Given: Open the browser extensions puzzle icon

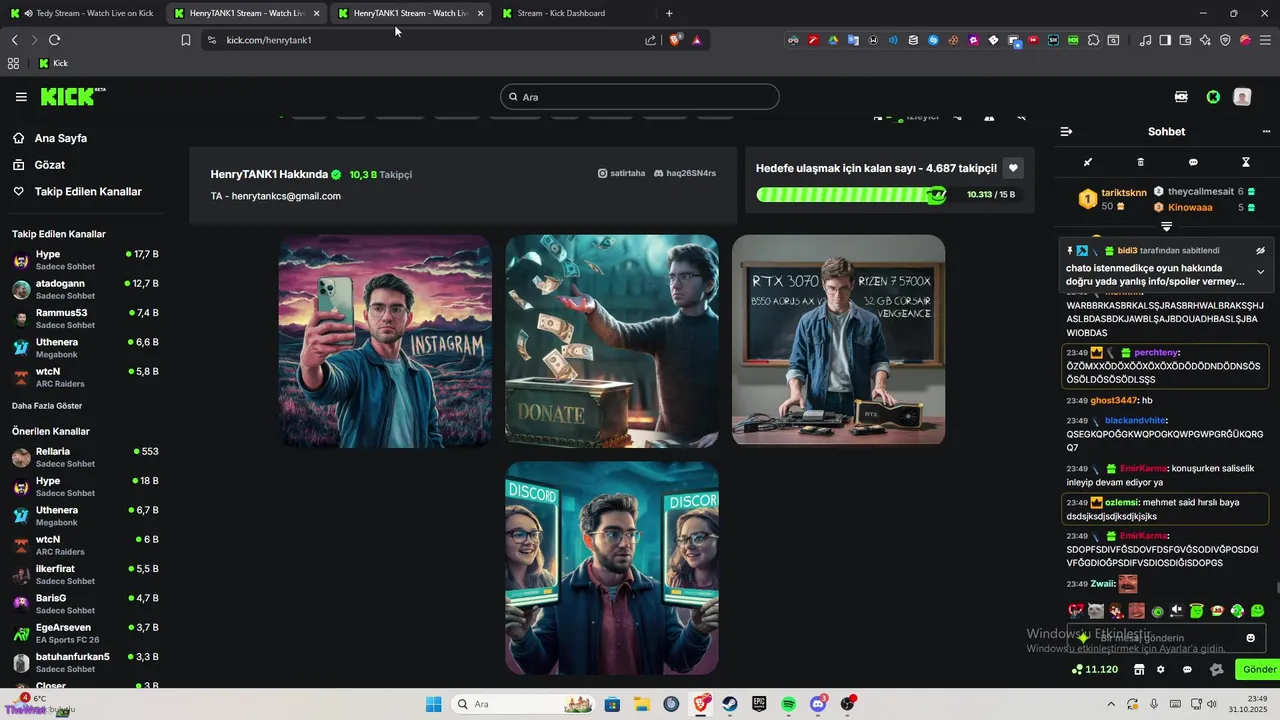Looking at the screenshot, I should click(1094, 40).
